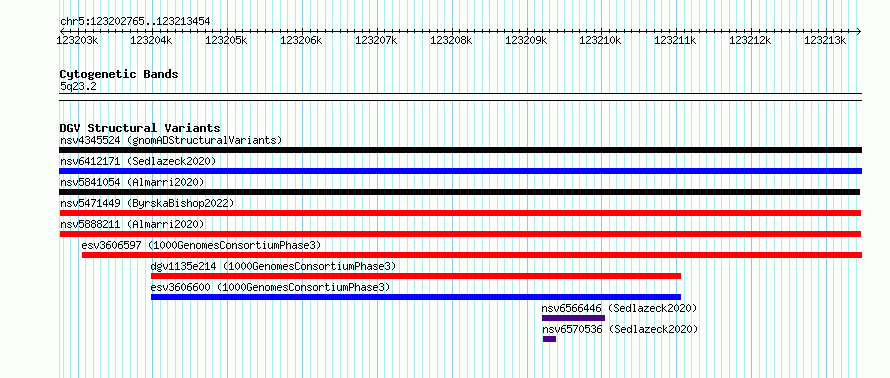The image size is (890, 378).
Task: Open the nsv5841054 (Almarri2020) label
Action: pos(132,182)
